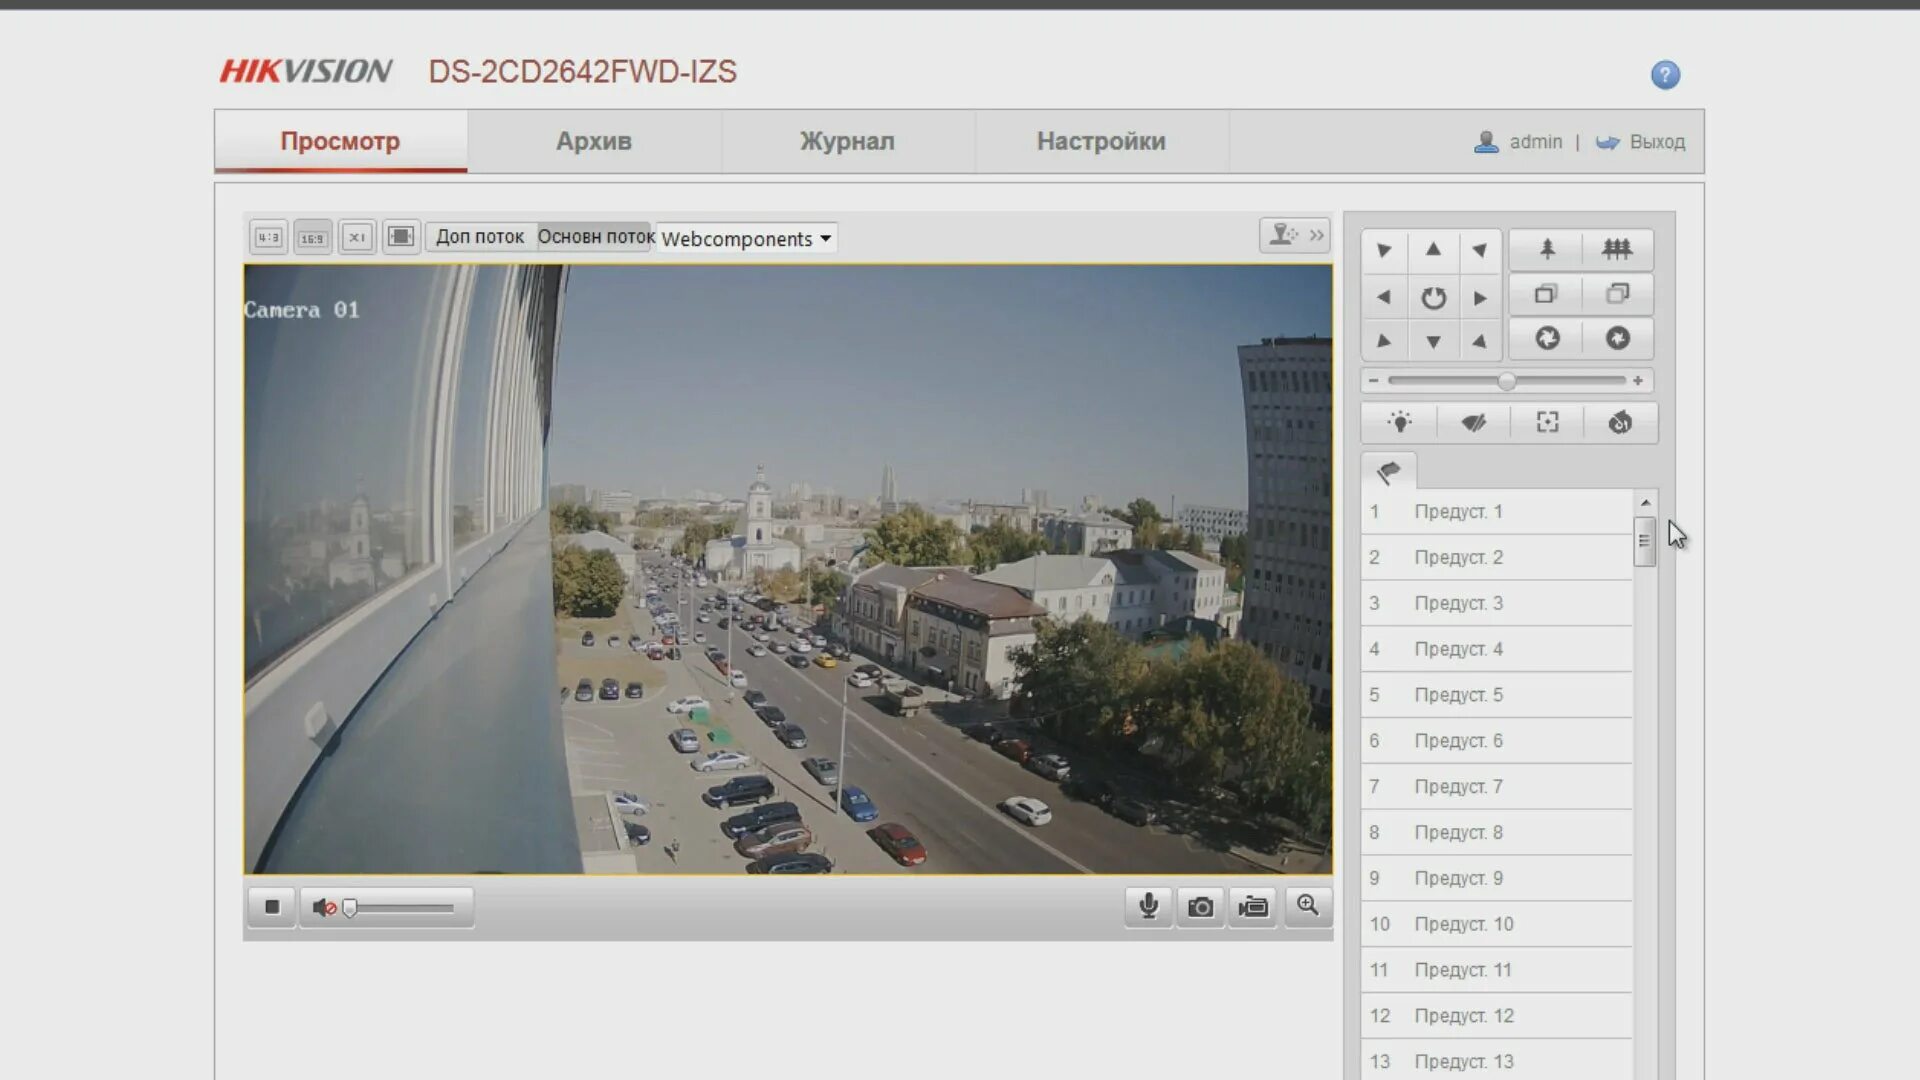Switch to Основн поток main stream
Screen dimensions: 1920x1080
pyautogui.click(x=596, y=237)
